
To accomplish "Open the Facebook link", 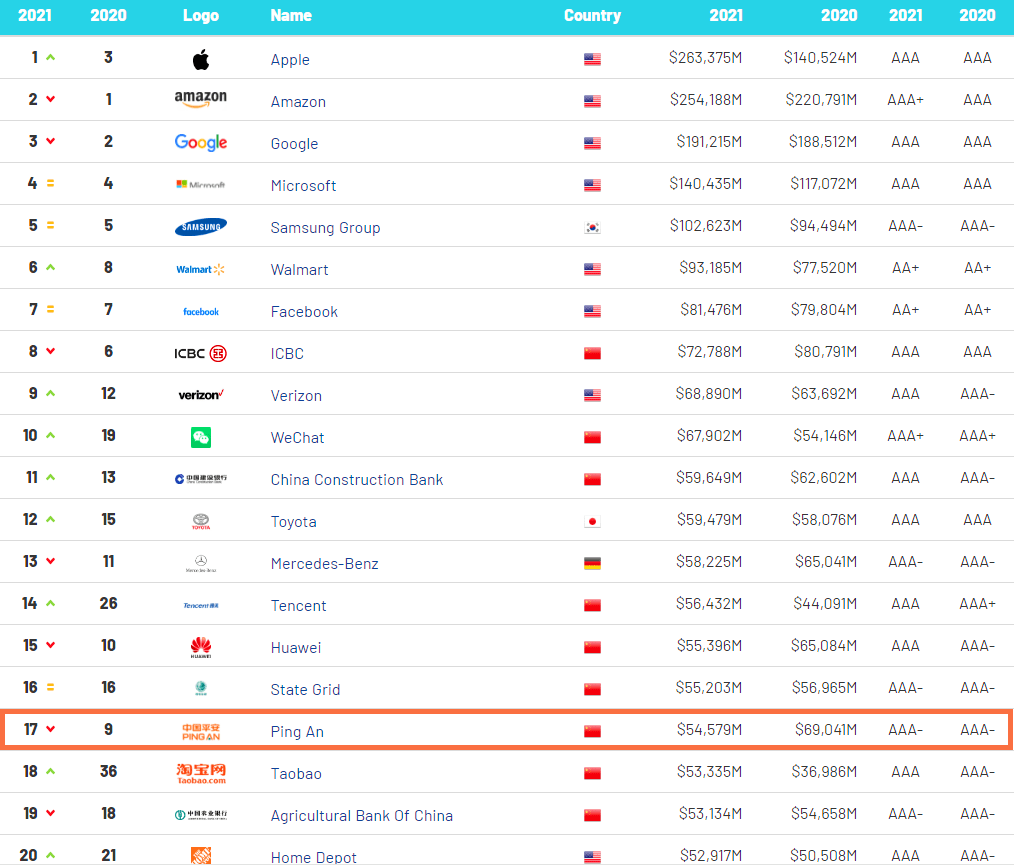I will coord(303,310).
